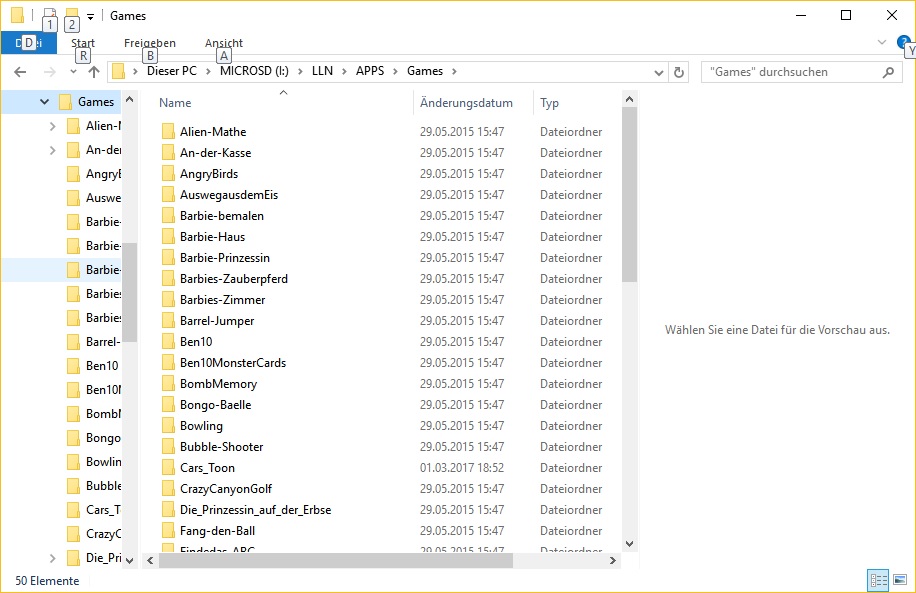Select the Alien-Mathe folder icon
Viewport: 916px width, 593px height.
pos(168,131)
